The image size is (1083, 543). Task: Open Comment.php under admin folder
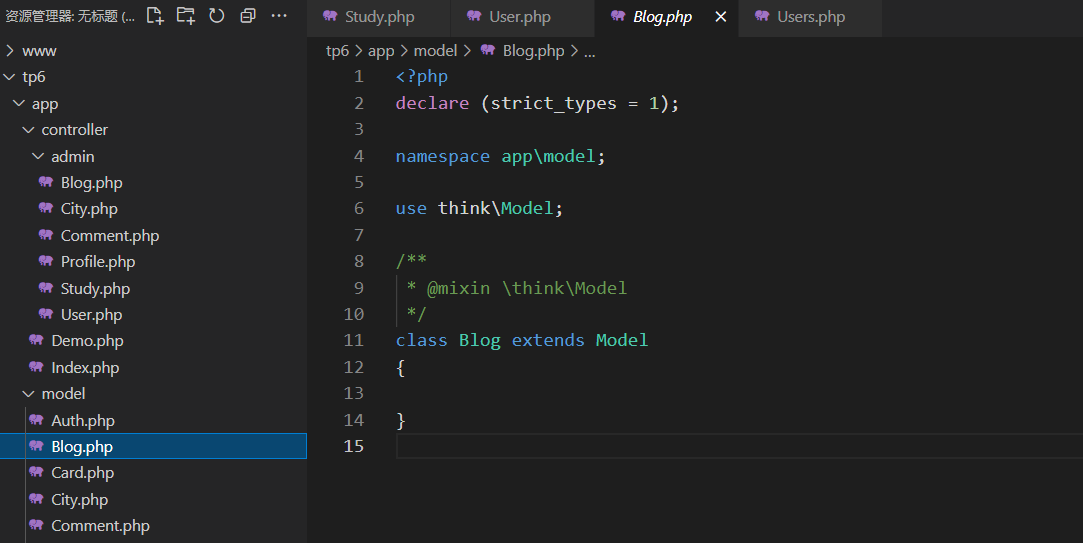coord(153,236)
